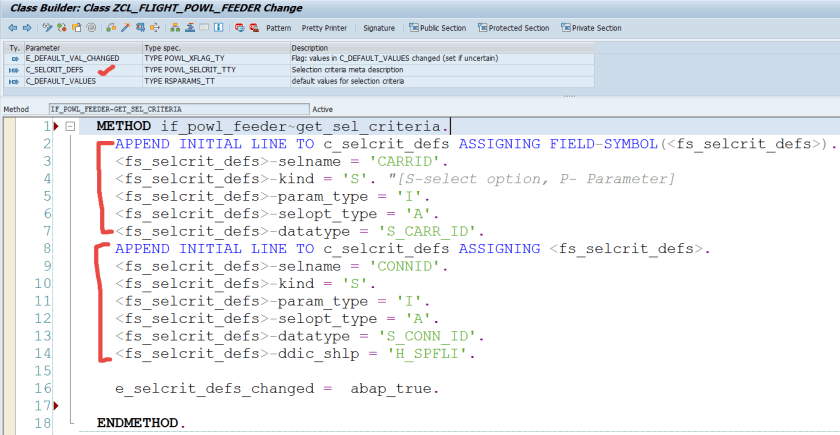Click TYPE POWL_XFLAG_TY type spec
The height and width of the screenshot is (435, 840).
(x=216, y=58)
